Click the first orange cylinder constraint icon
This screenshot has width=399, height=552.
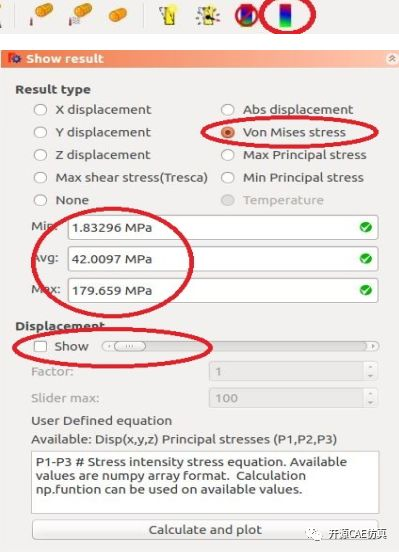pos(41,14)
